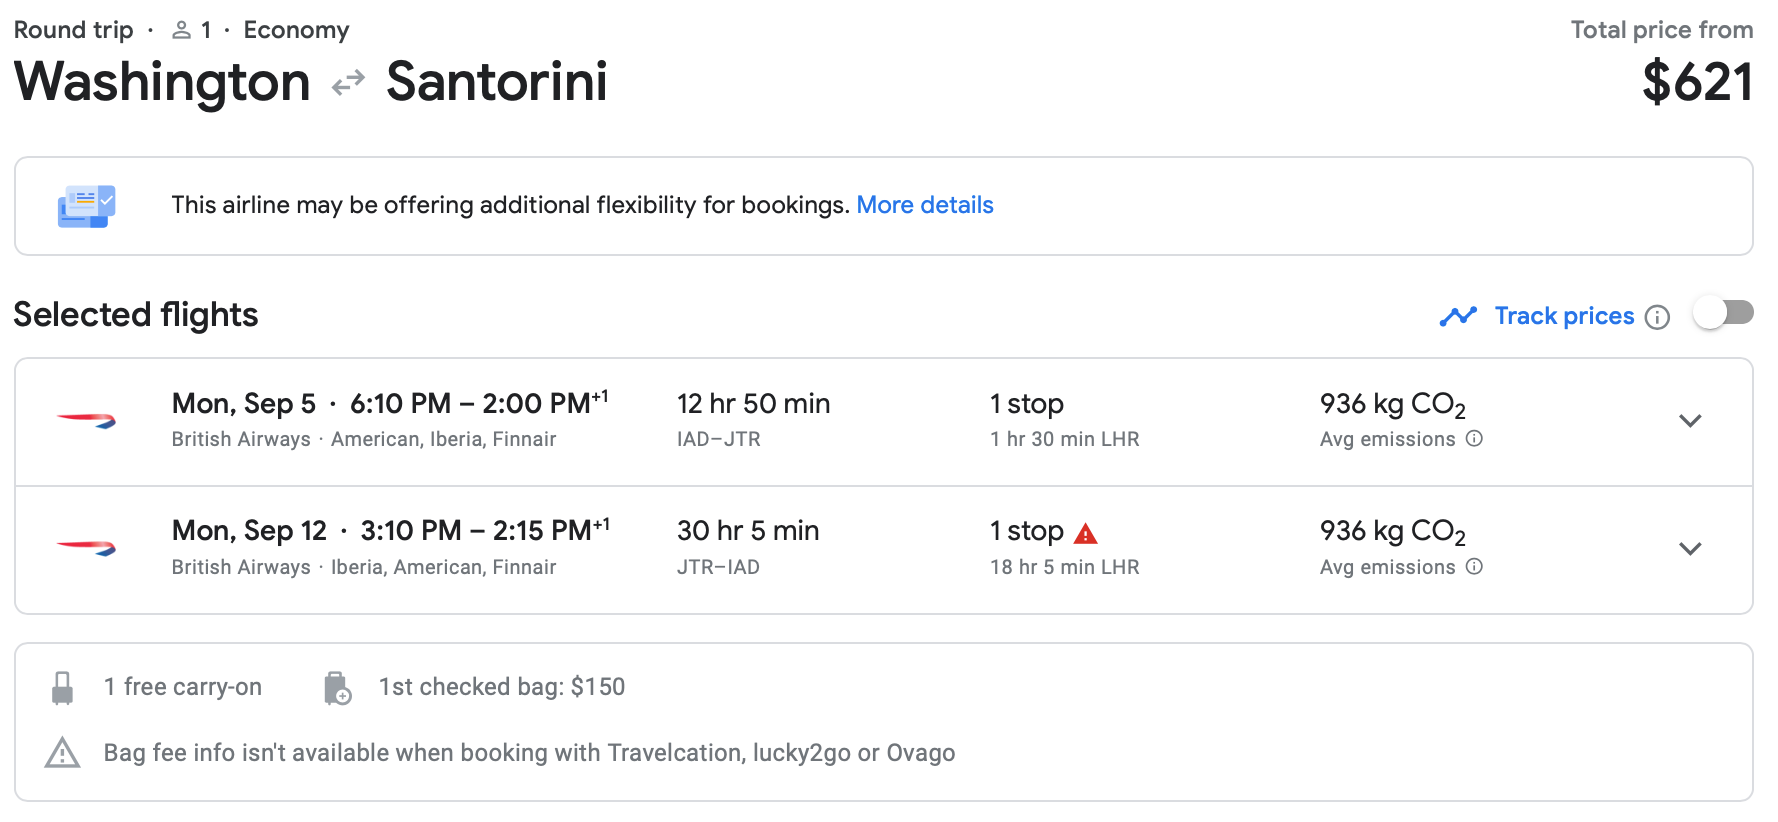Click the British Airways logo on Sep 5 flight
Screen dimensions: 1778x822
(x=87, y=421)
